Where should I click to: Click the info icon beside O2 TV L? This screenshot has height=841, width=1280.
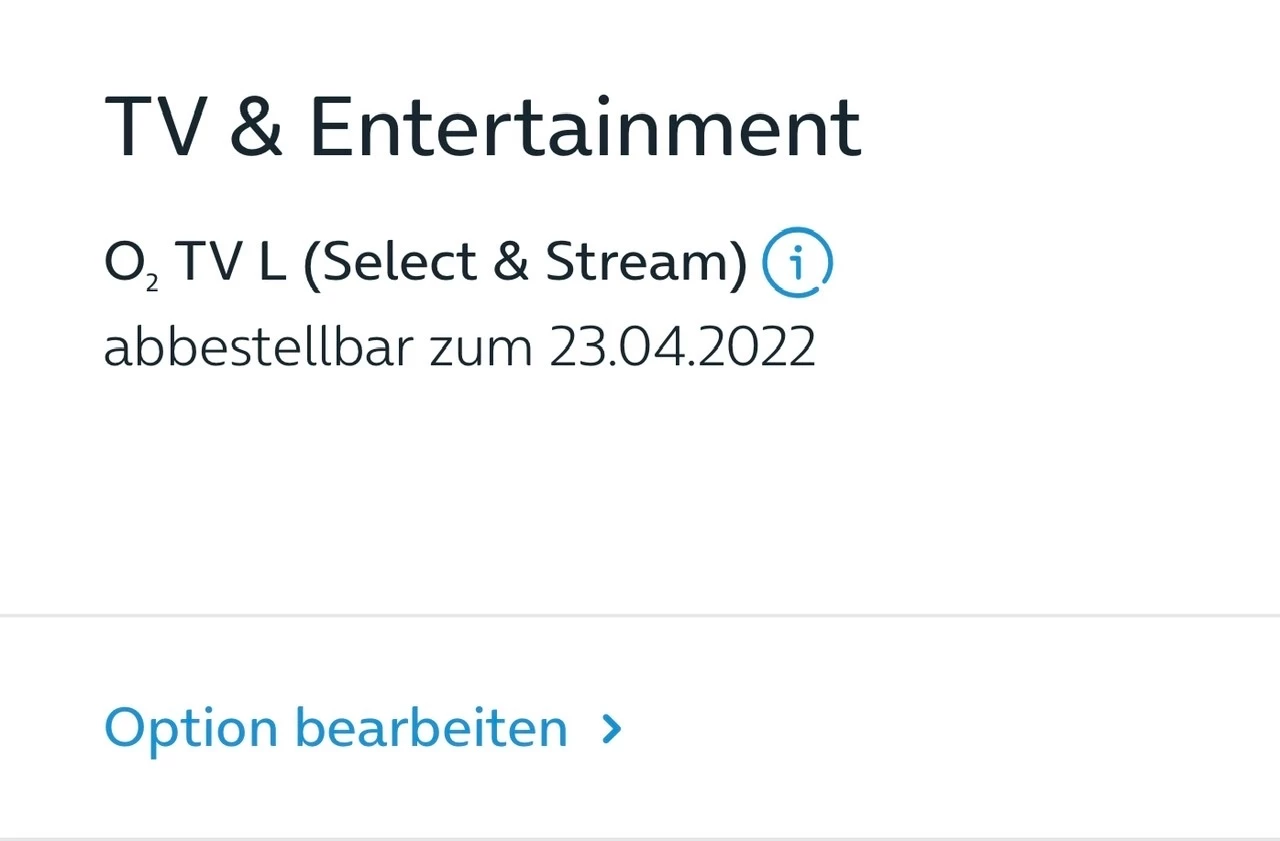pyautogui.click(x=797, y=263)
